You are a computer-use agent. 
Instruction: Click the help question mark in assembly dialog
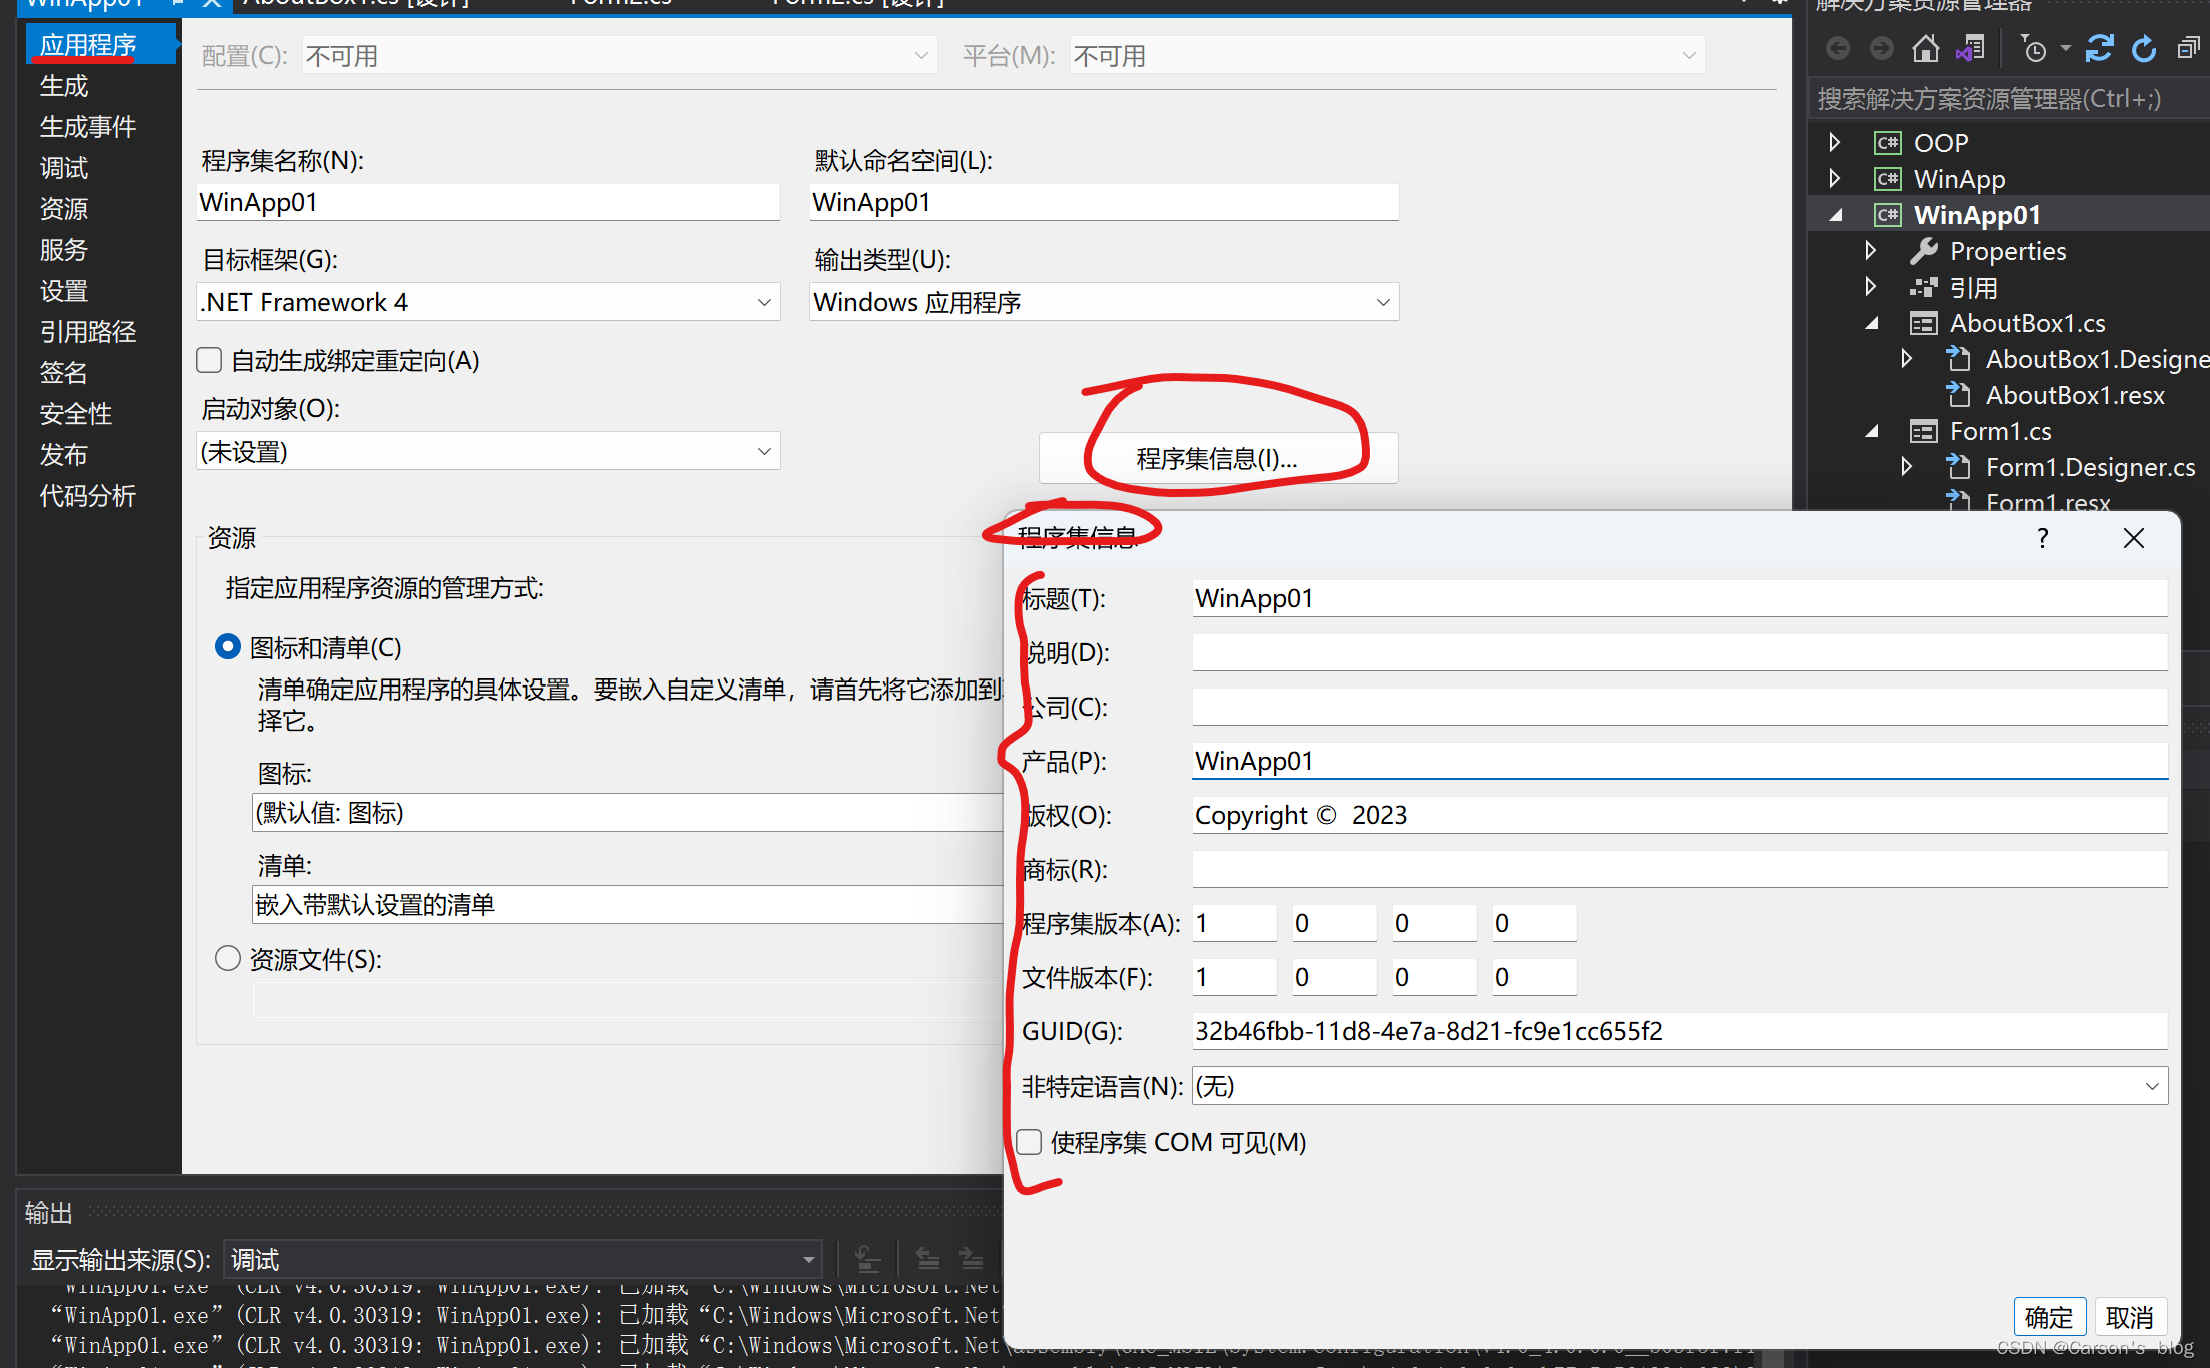tap(2042, 538)
